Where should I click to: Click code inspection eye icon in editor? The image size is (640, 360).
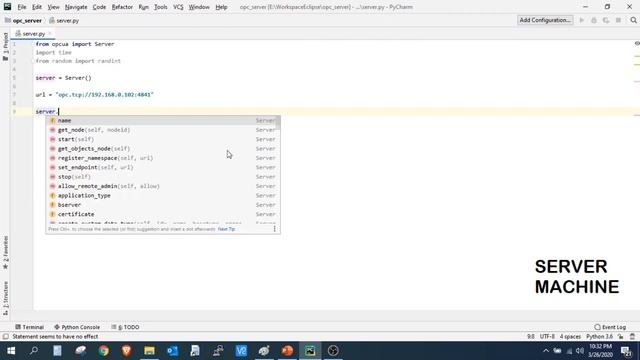point(637,43)
